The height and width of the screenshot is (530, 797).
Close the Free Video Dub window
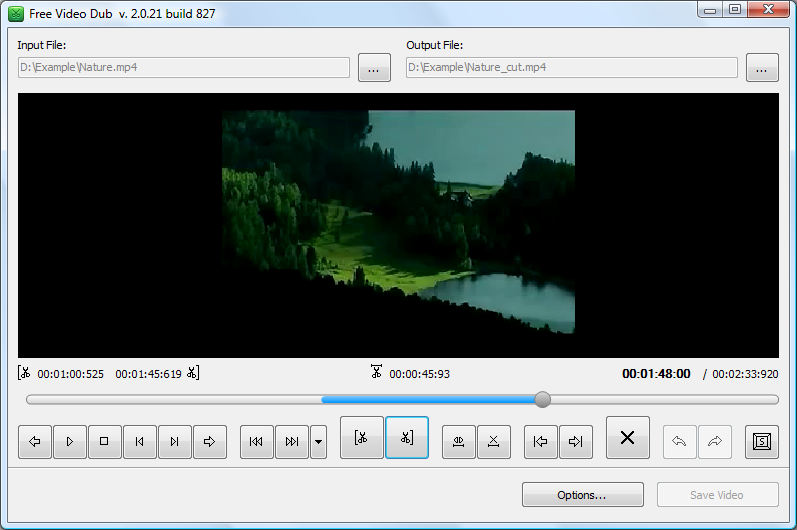tap(769, 10)
